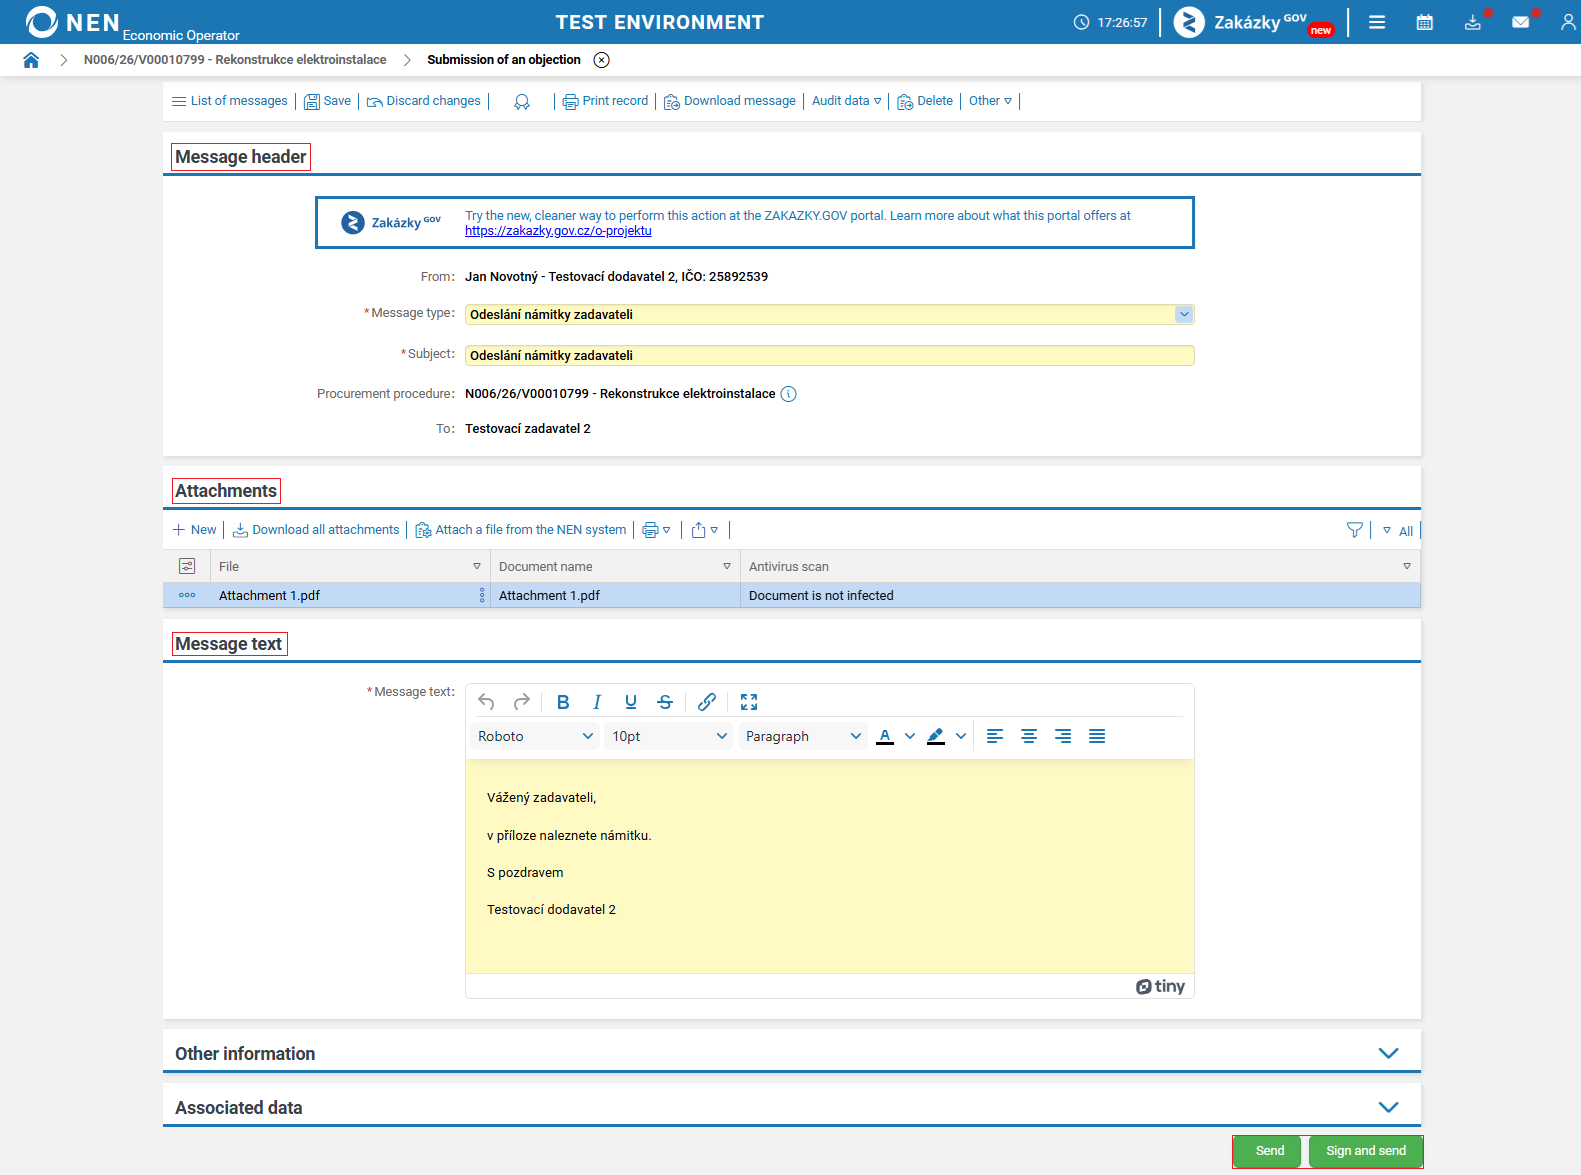Viewport: 1581px width, 1175px height.
Task: Click the Sign and send button
Action: [1366, 1151]
